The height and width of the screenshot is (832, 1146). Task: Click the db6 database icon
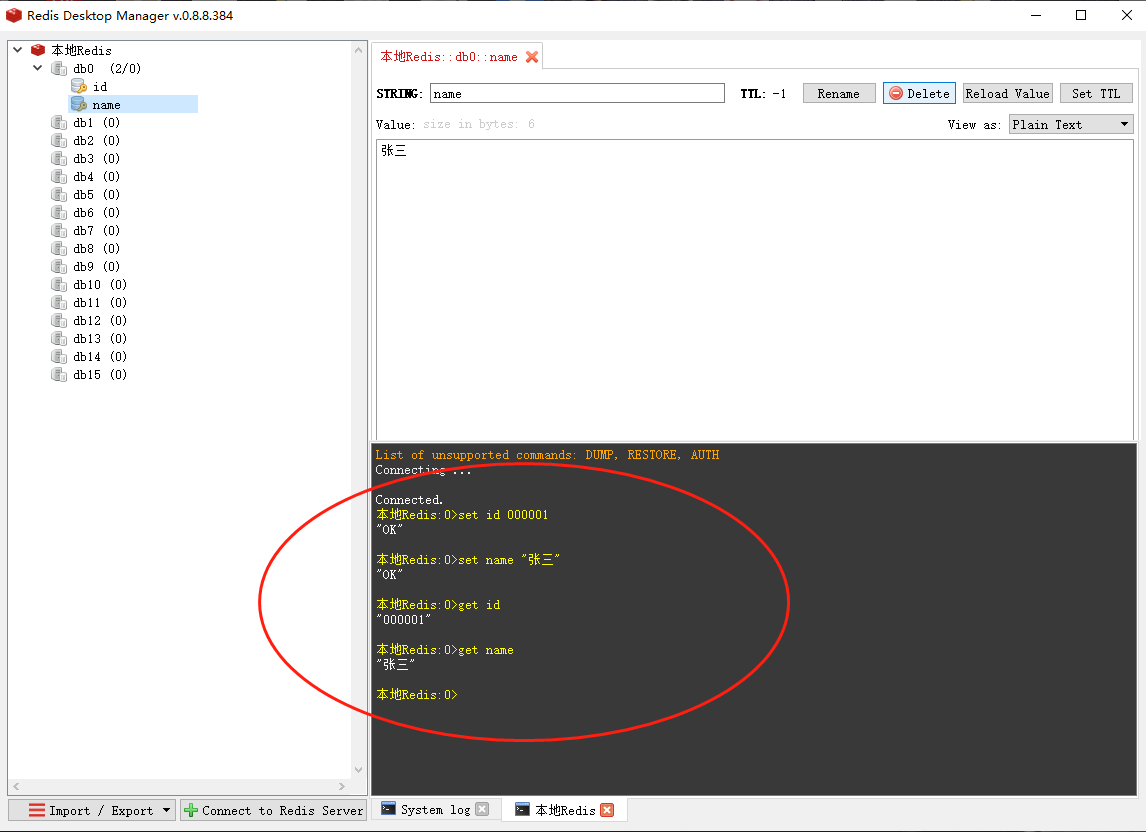point(59,212)
